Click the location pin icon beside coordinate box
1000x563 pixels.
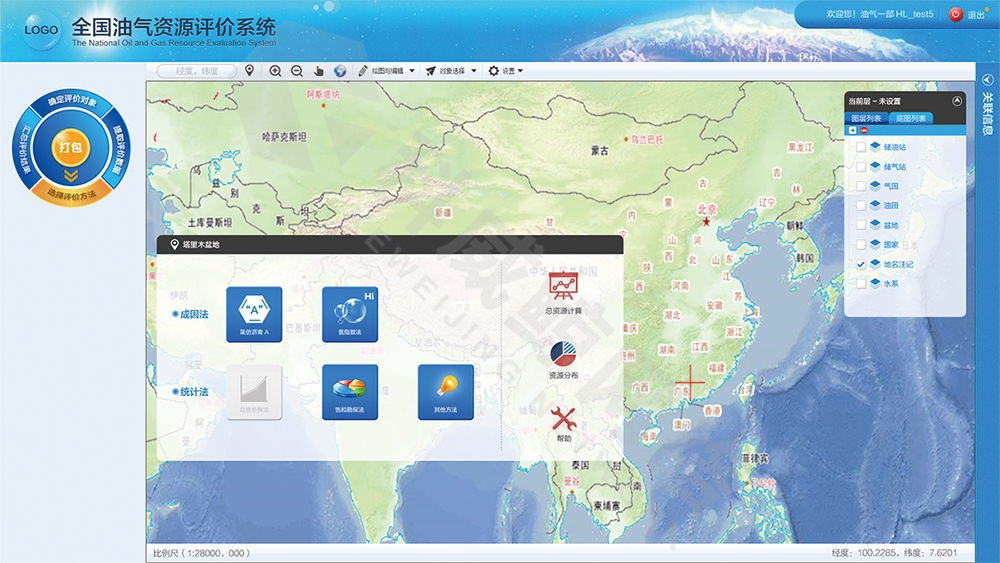[249, 70]
